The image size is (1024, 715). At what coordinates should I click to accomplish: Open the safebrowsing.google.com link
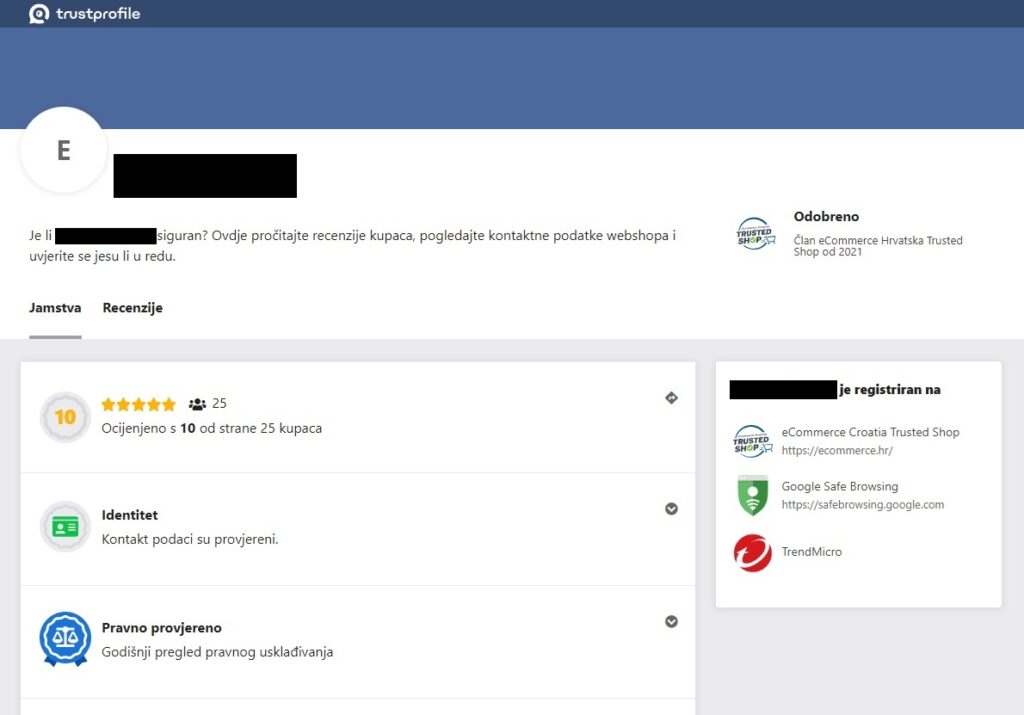tap(862, 505)
